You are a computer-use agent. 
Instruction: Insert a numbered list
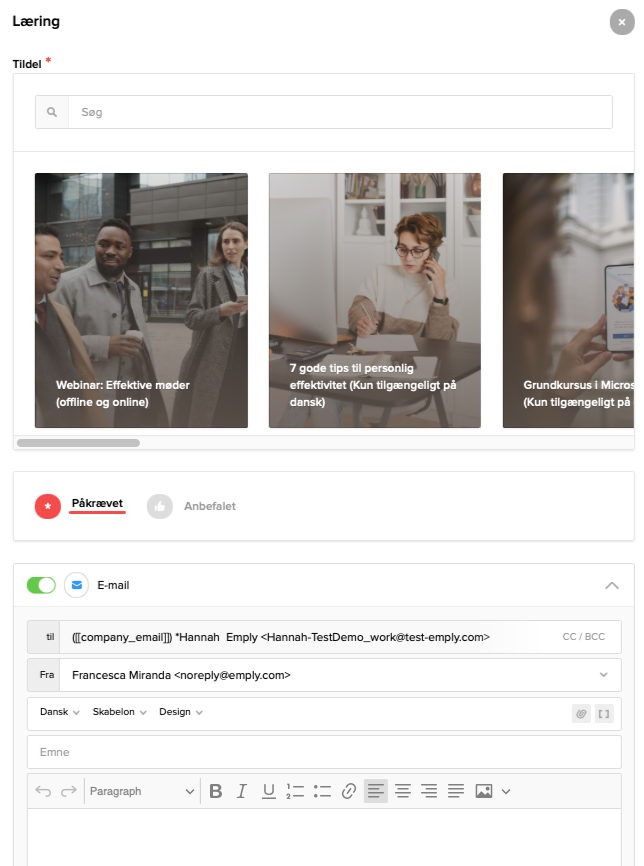295,791
